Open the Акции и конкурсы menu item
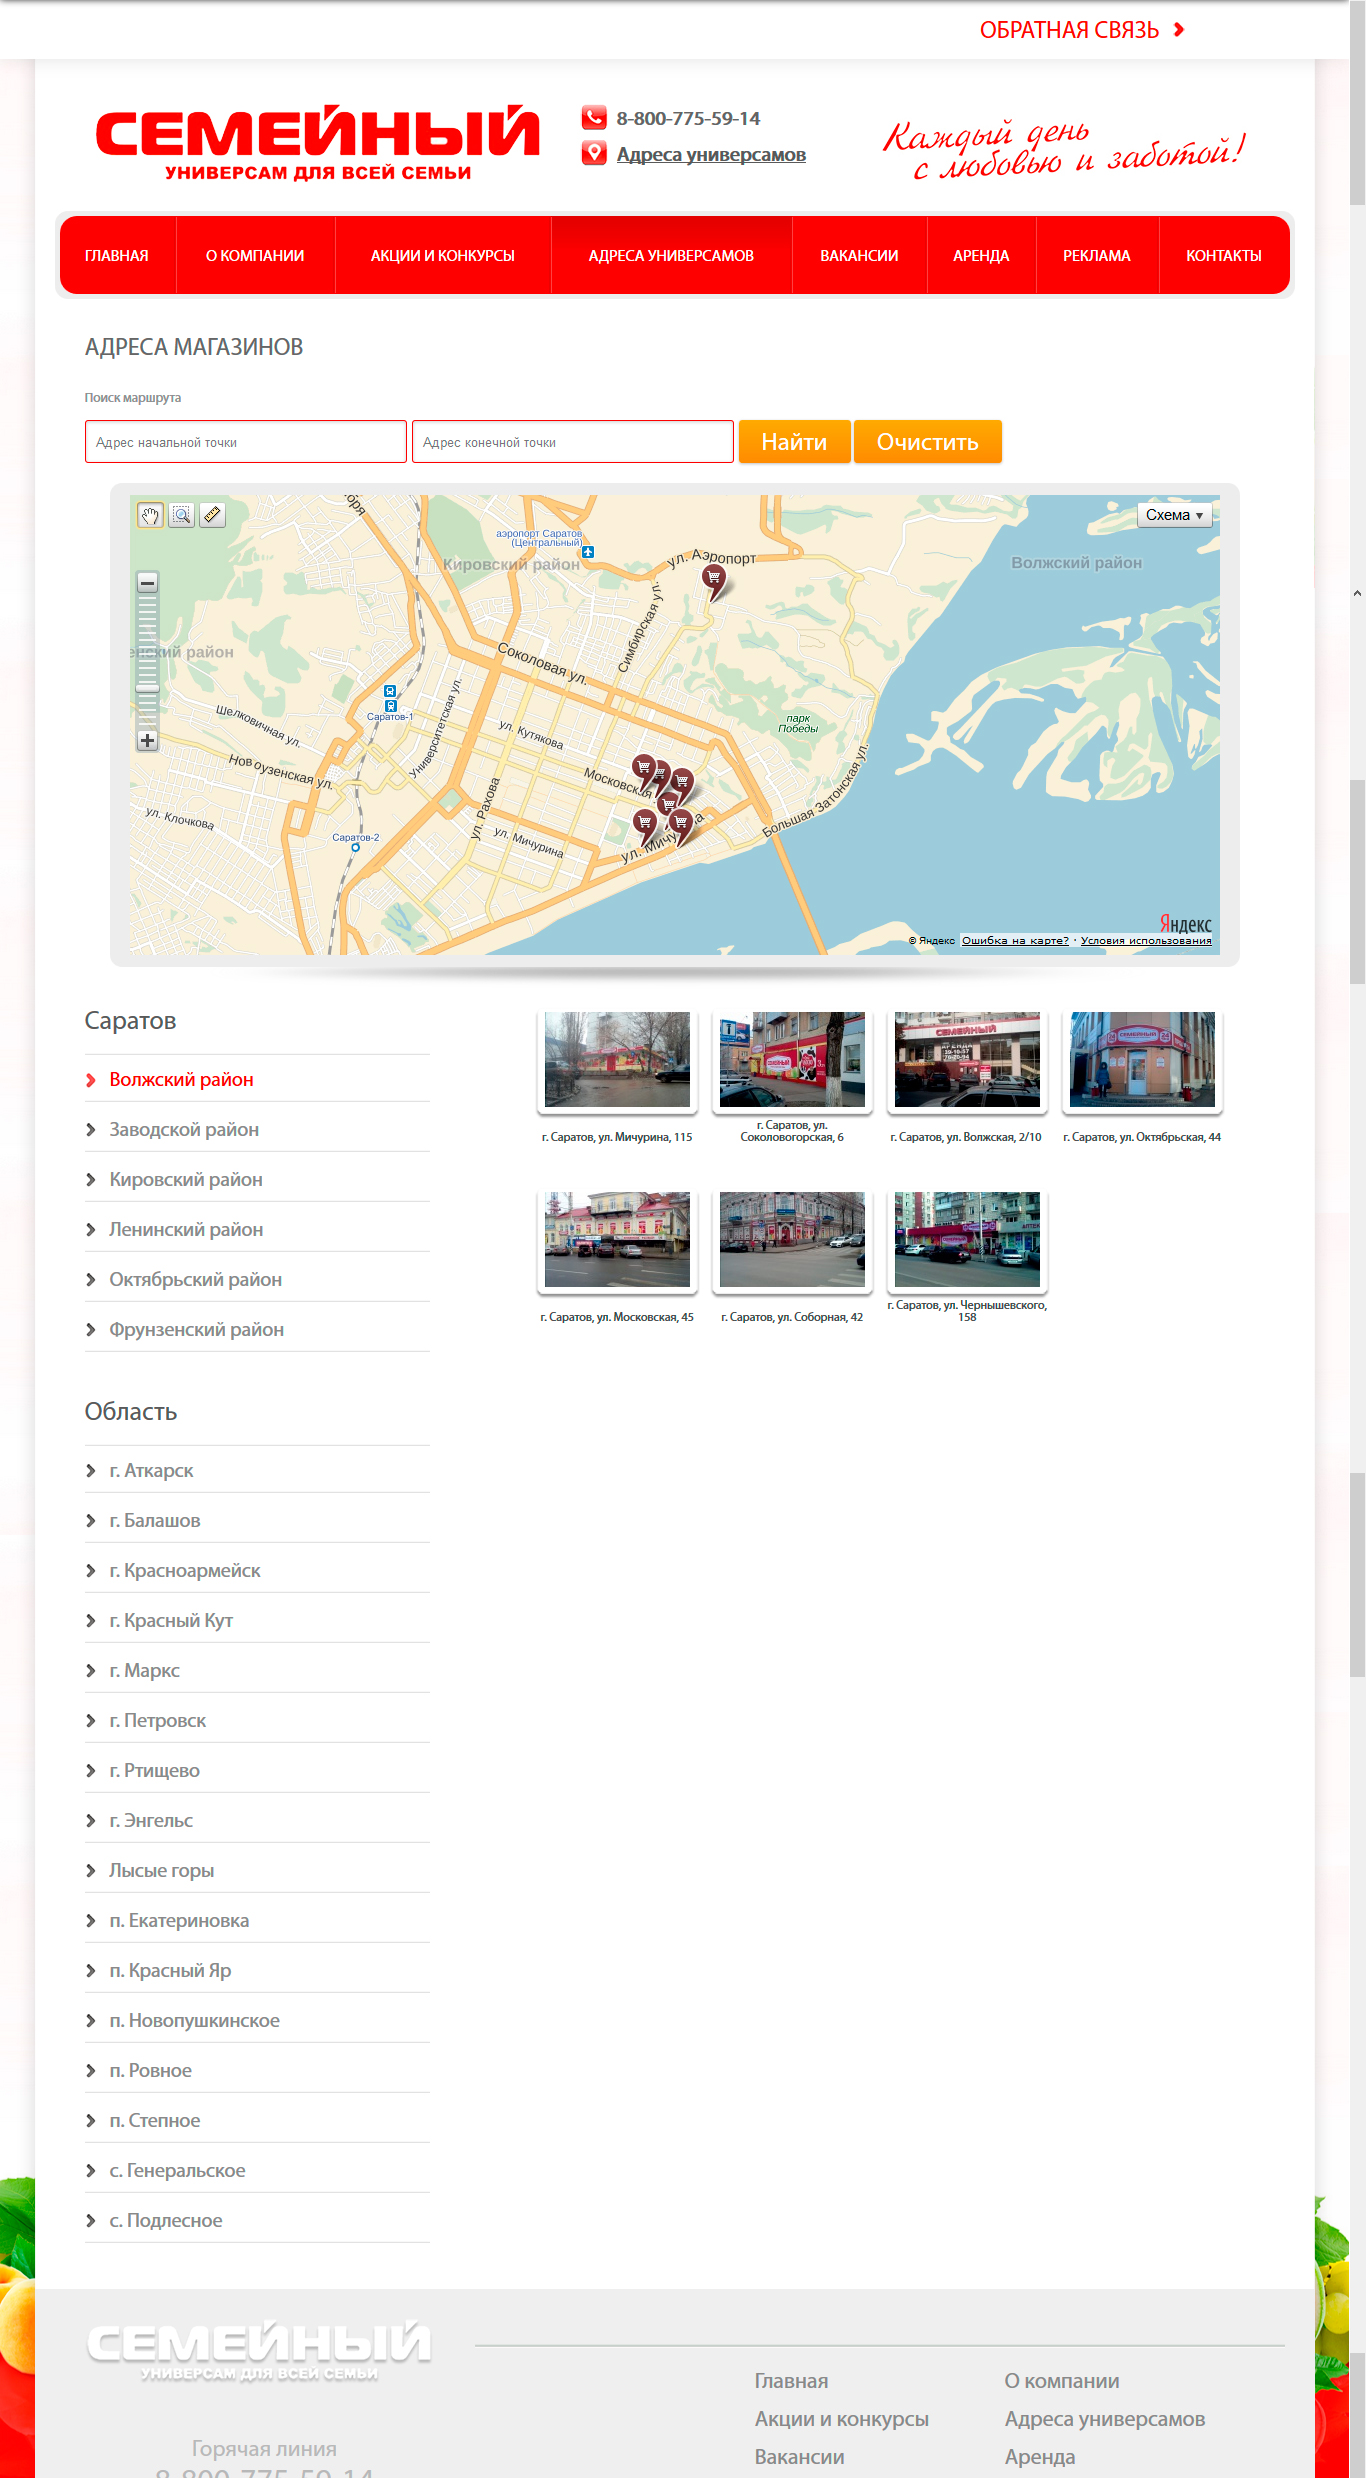This screenshot has width=1366, height=2478. tap(443, 256)
